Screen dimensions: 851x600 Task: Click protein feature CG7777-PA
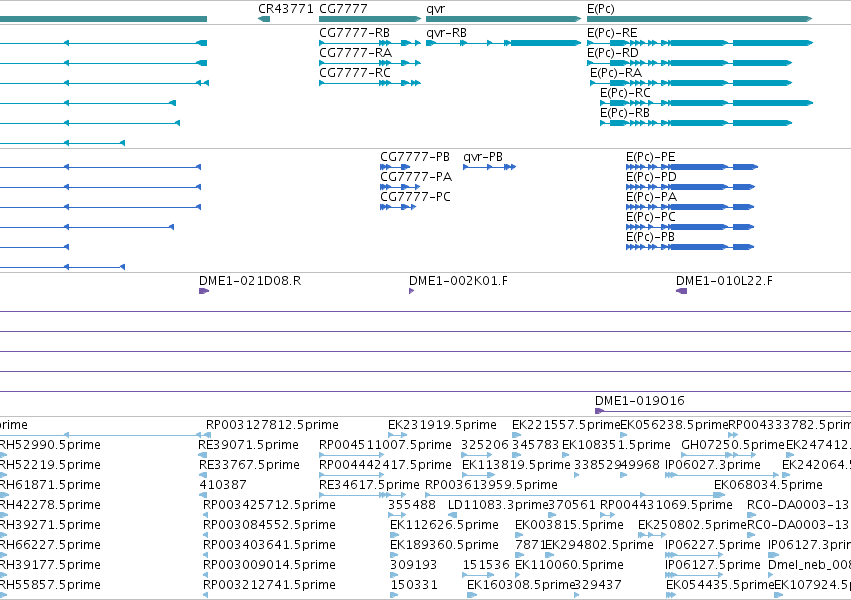pos(416,177)
